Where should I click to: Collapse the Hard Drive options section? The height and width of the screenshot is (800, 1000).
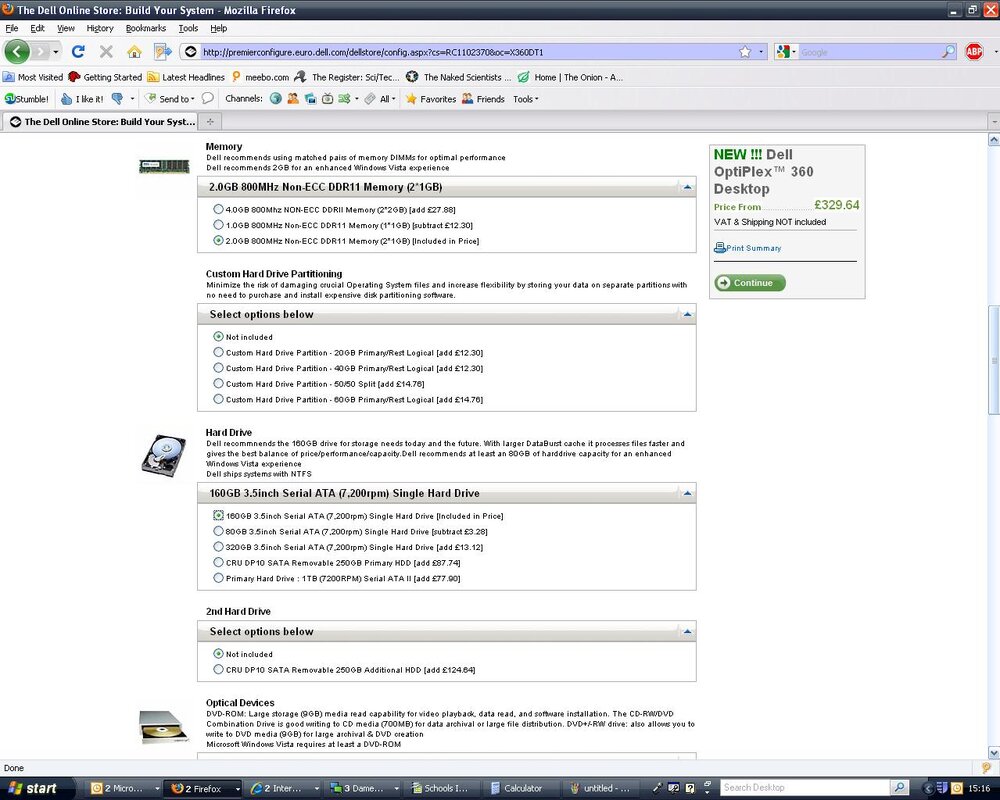click(687, 493)
